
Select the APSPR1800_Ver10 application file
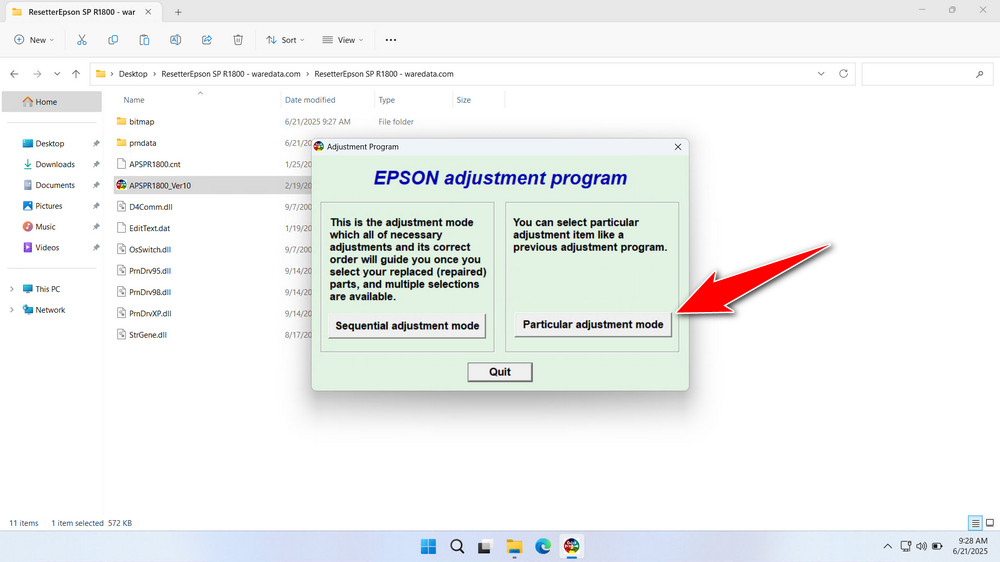click(x=159, y=186)
